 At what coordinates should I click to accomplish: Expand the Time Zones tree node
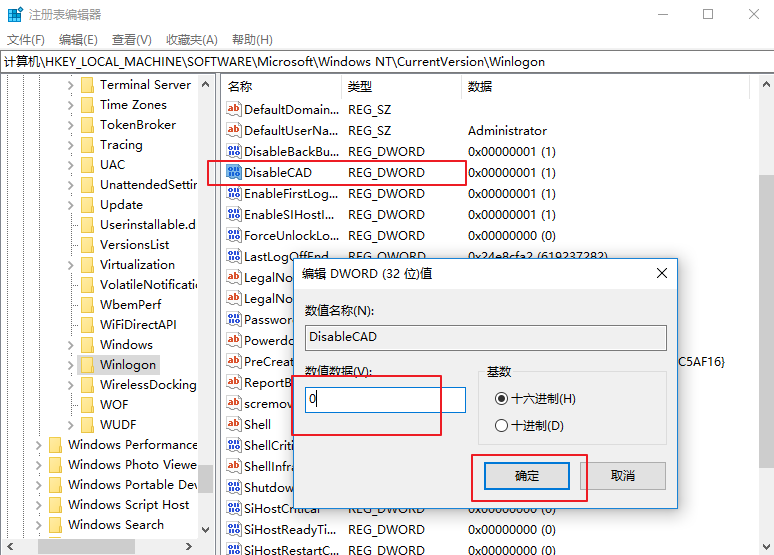coord(71,105)
